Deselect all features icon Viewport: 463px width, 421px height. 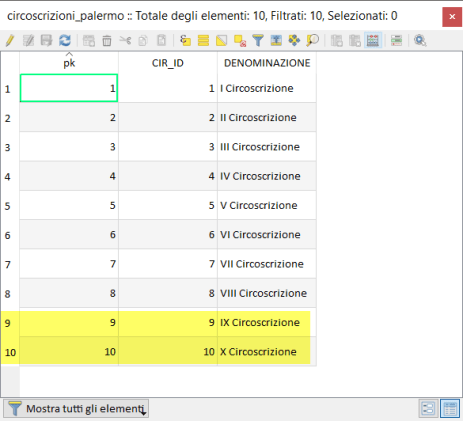(240, 41)
